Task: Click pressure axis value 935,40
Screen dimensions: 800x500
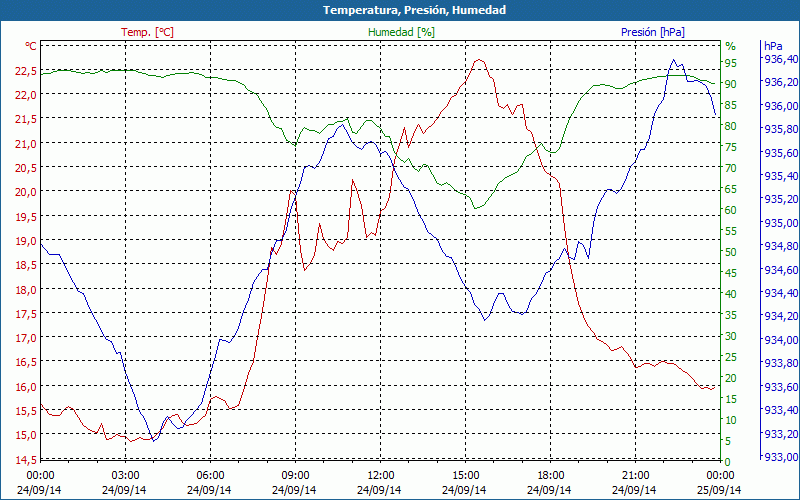Action: [x=781, y=177]
